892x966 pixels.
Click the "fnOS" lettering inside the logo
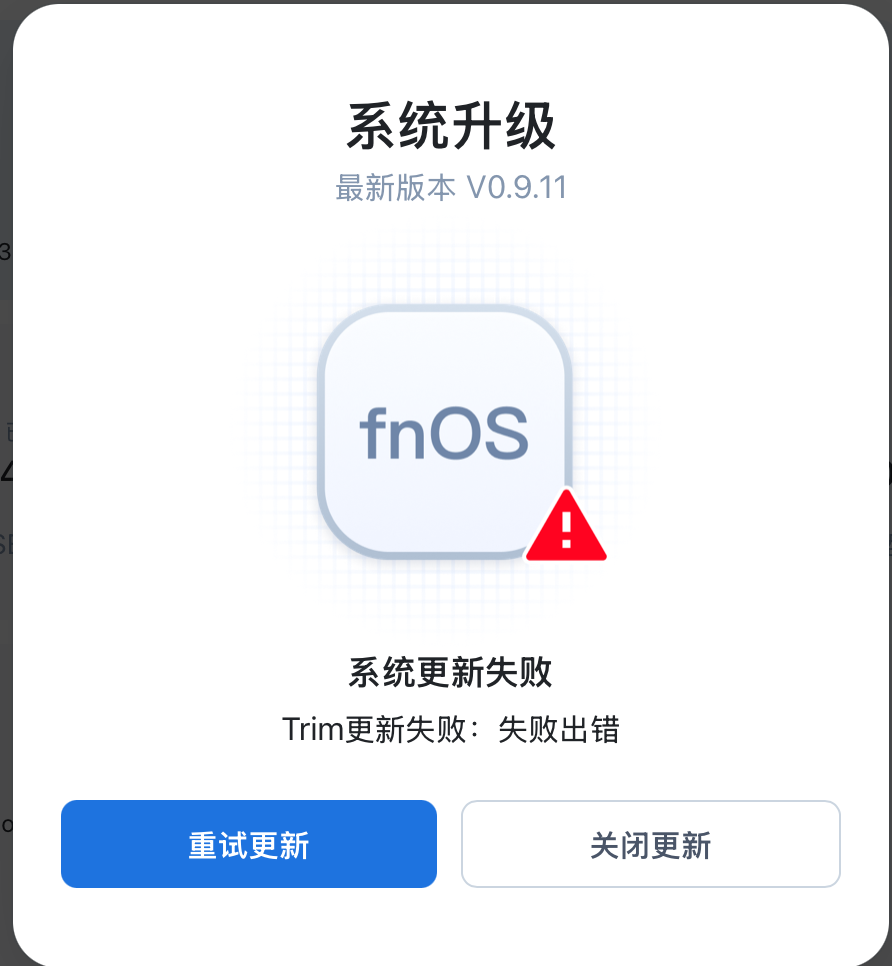point(444,434)
